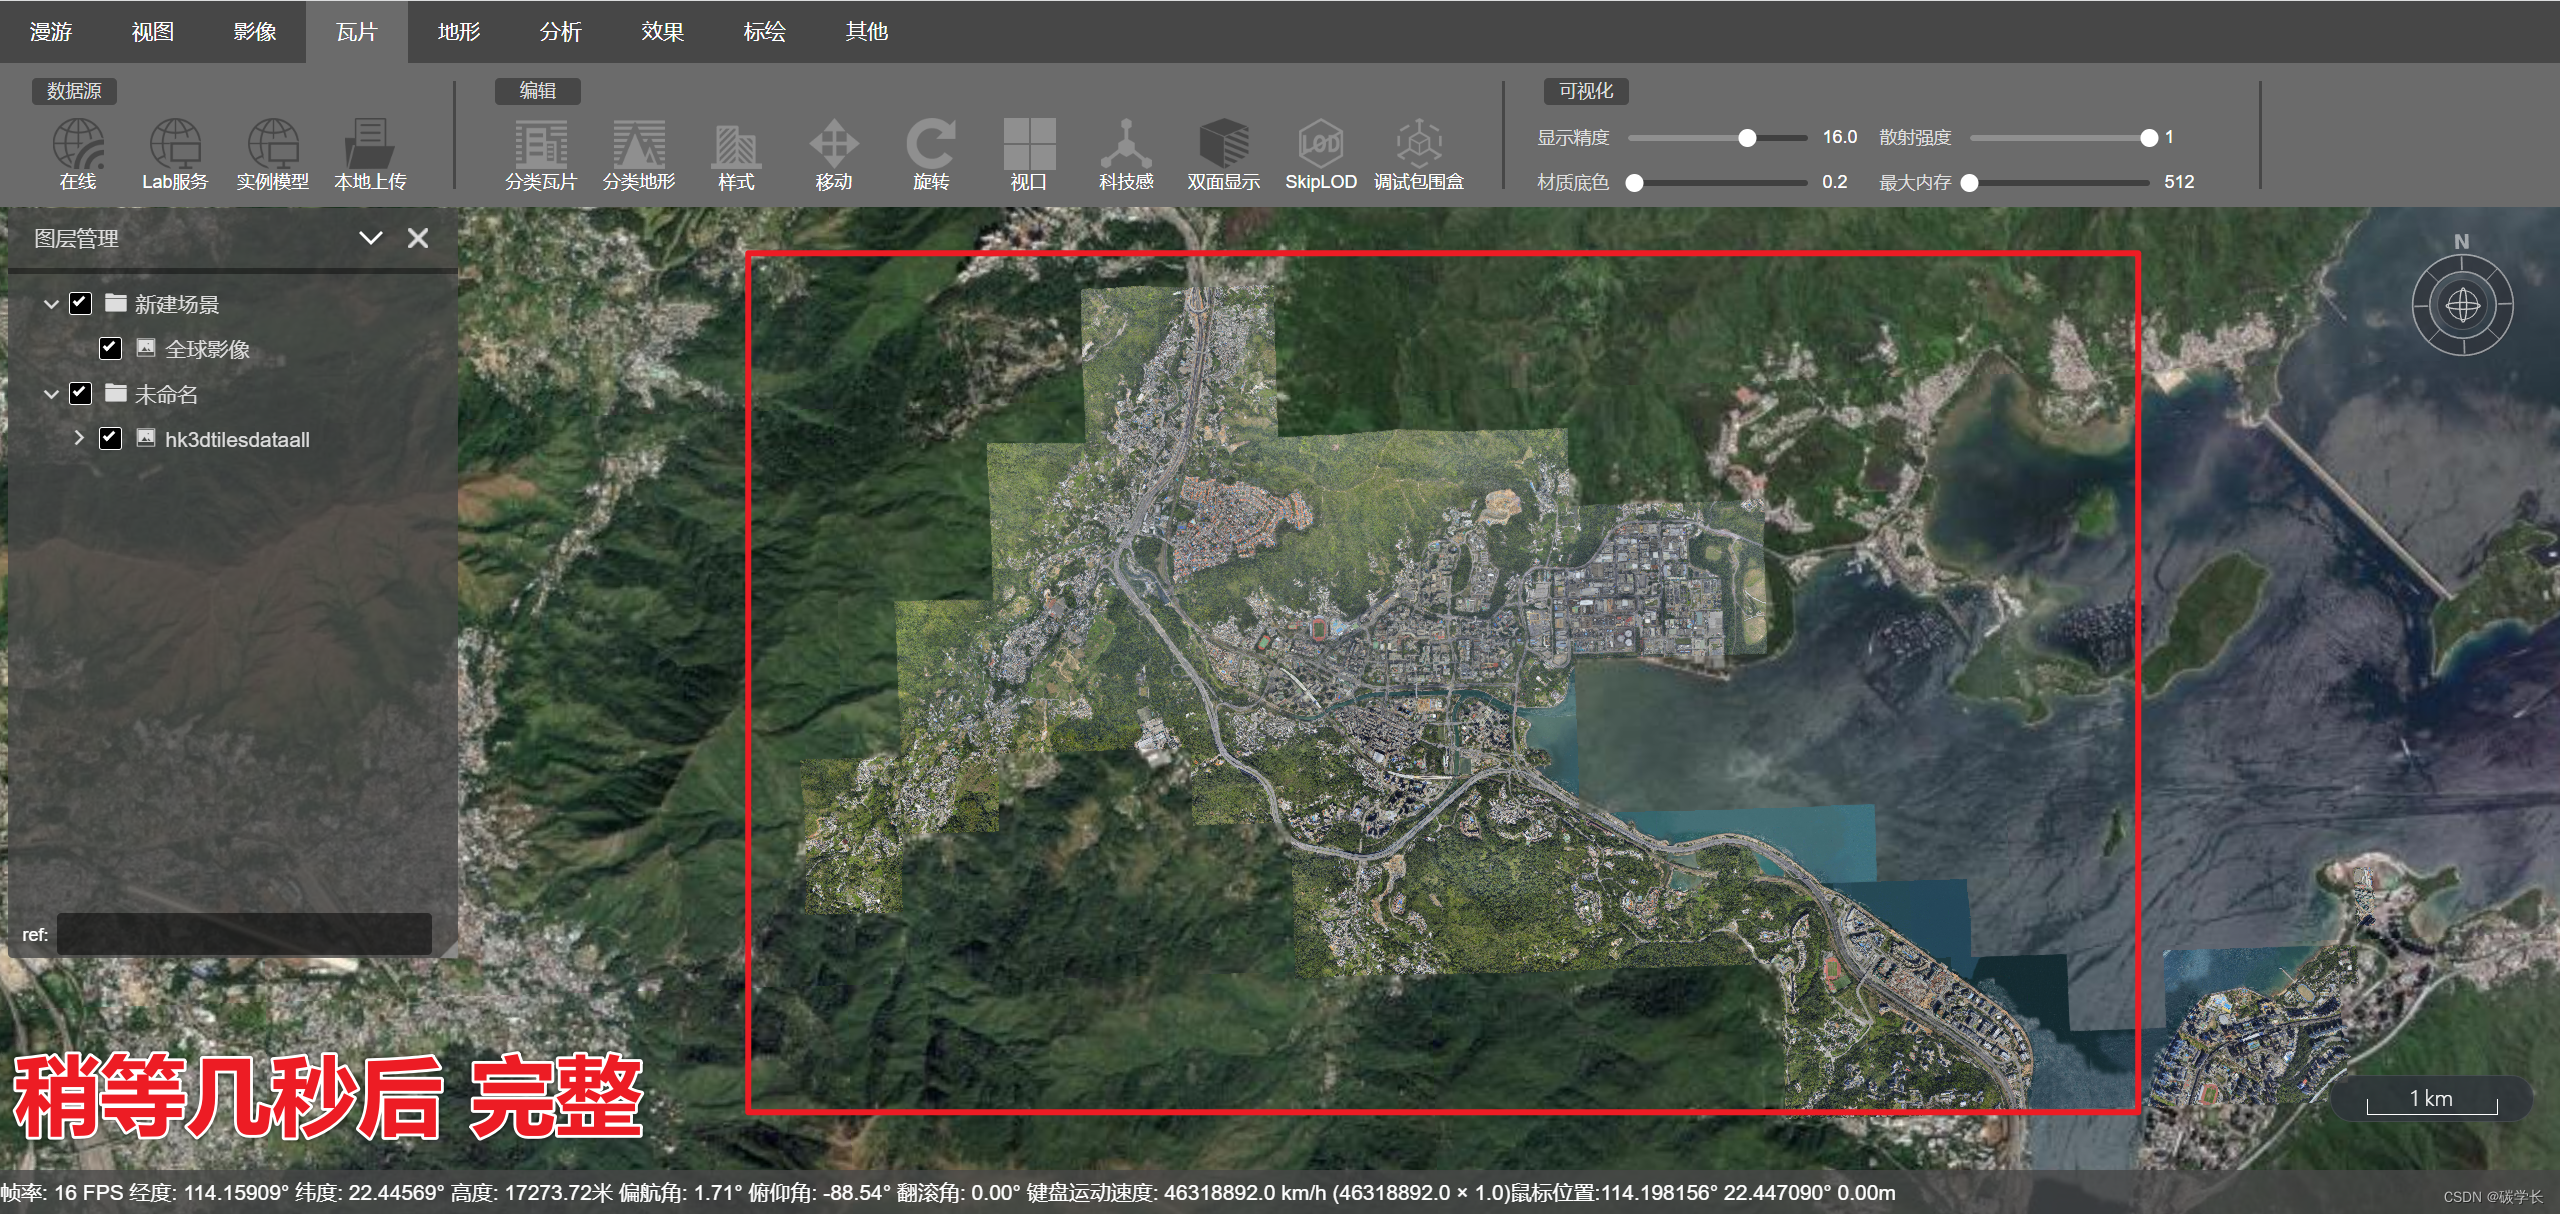This screenshot has height=1214, width=2560.
Task: Open the Lab服务 data source
Action: 175,155
